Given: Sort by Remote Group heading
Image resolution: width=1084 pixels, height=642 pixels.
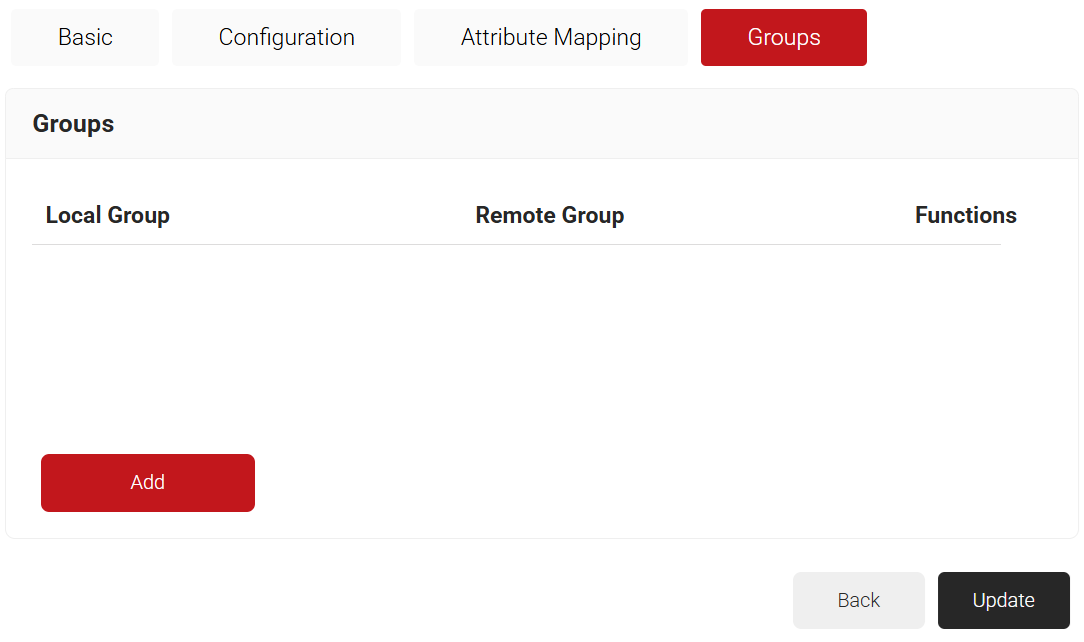Looking at the screenshot, I should pyautogui.click(x=549, y=216).
